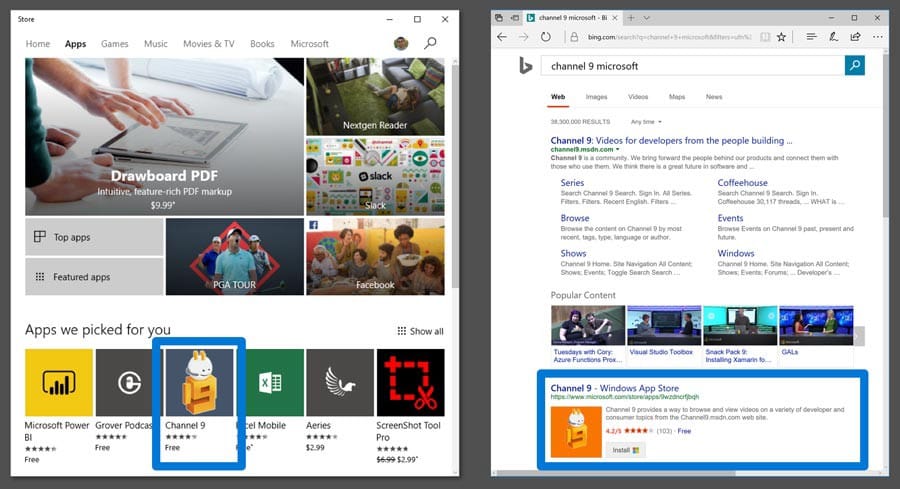Open the Edge Hub icon
The height and width of the screenshot is (489, 900).
coord(811,37)
